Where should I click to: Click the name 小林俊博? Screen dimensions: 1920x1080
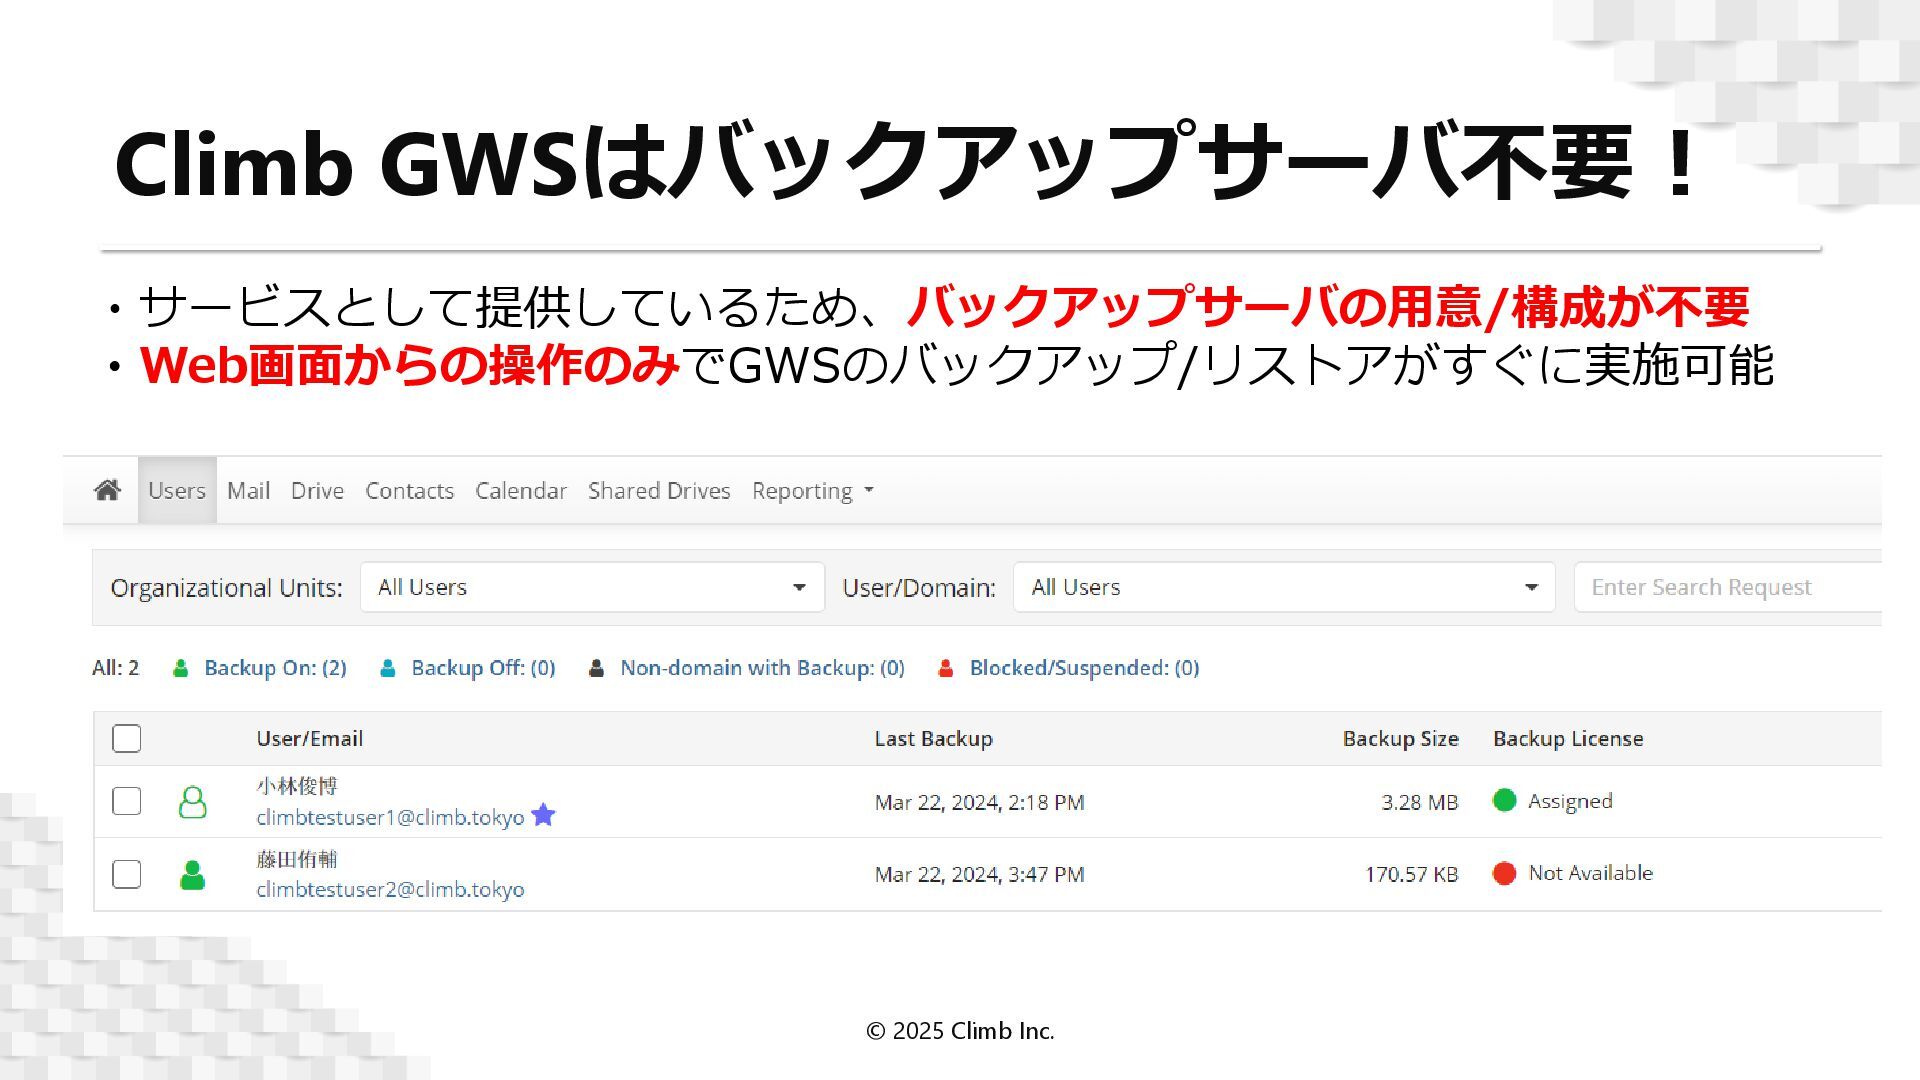coord(297,786)
